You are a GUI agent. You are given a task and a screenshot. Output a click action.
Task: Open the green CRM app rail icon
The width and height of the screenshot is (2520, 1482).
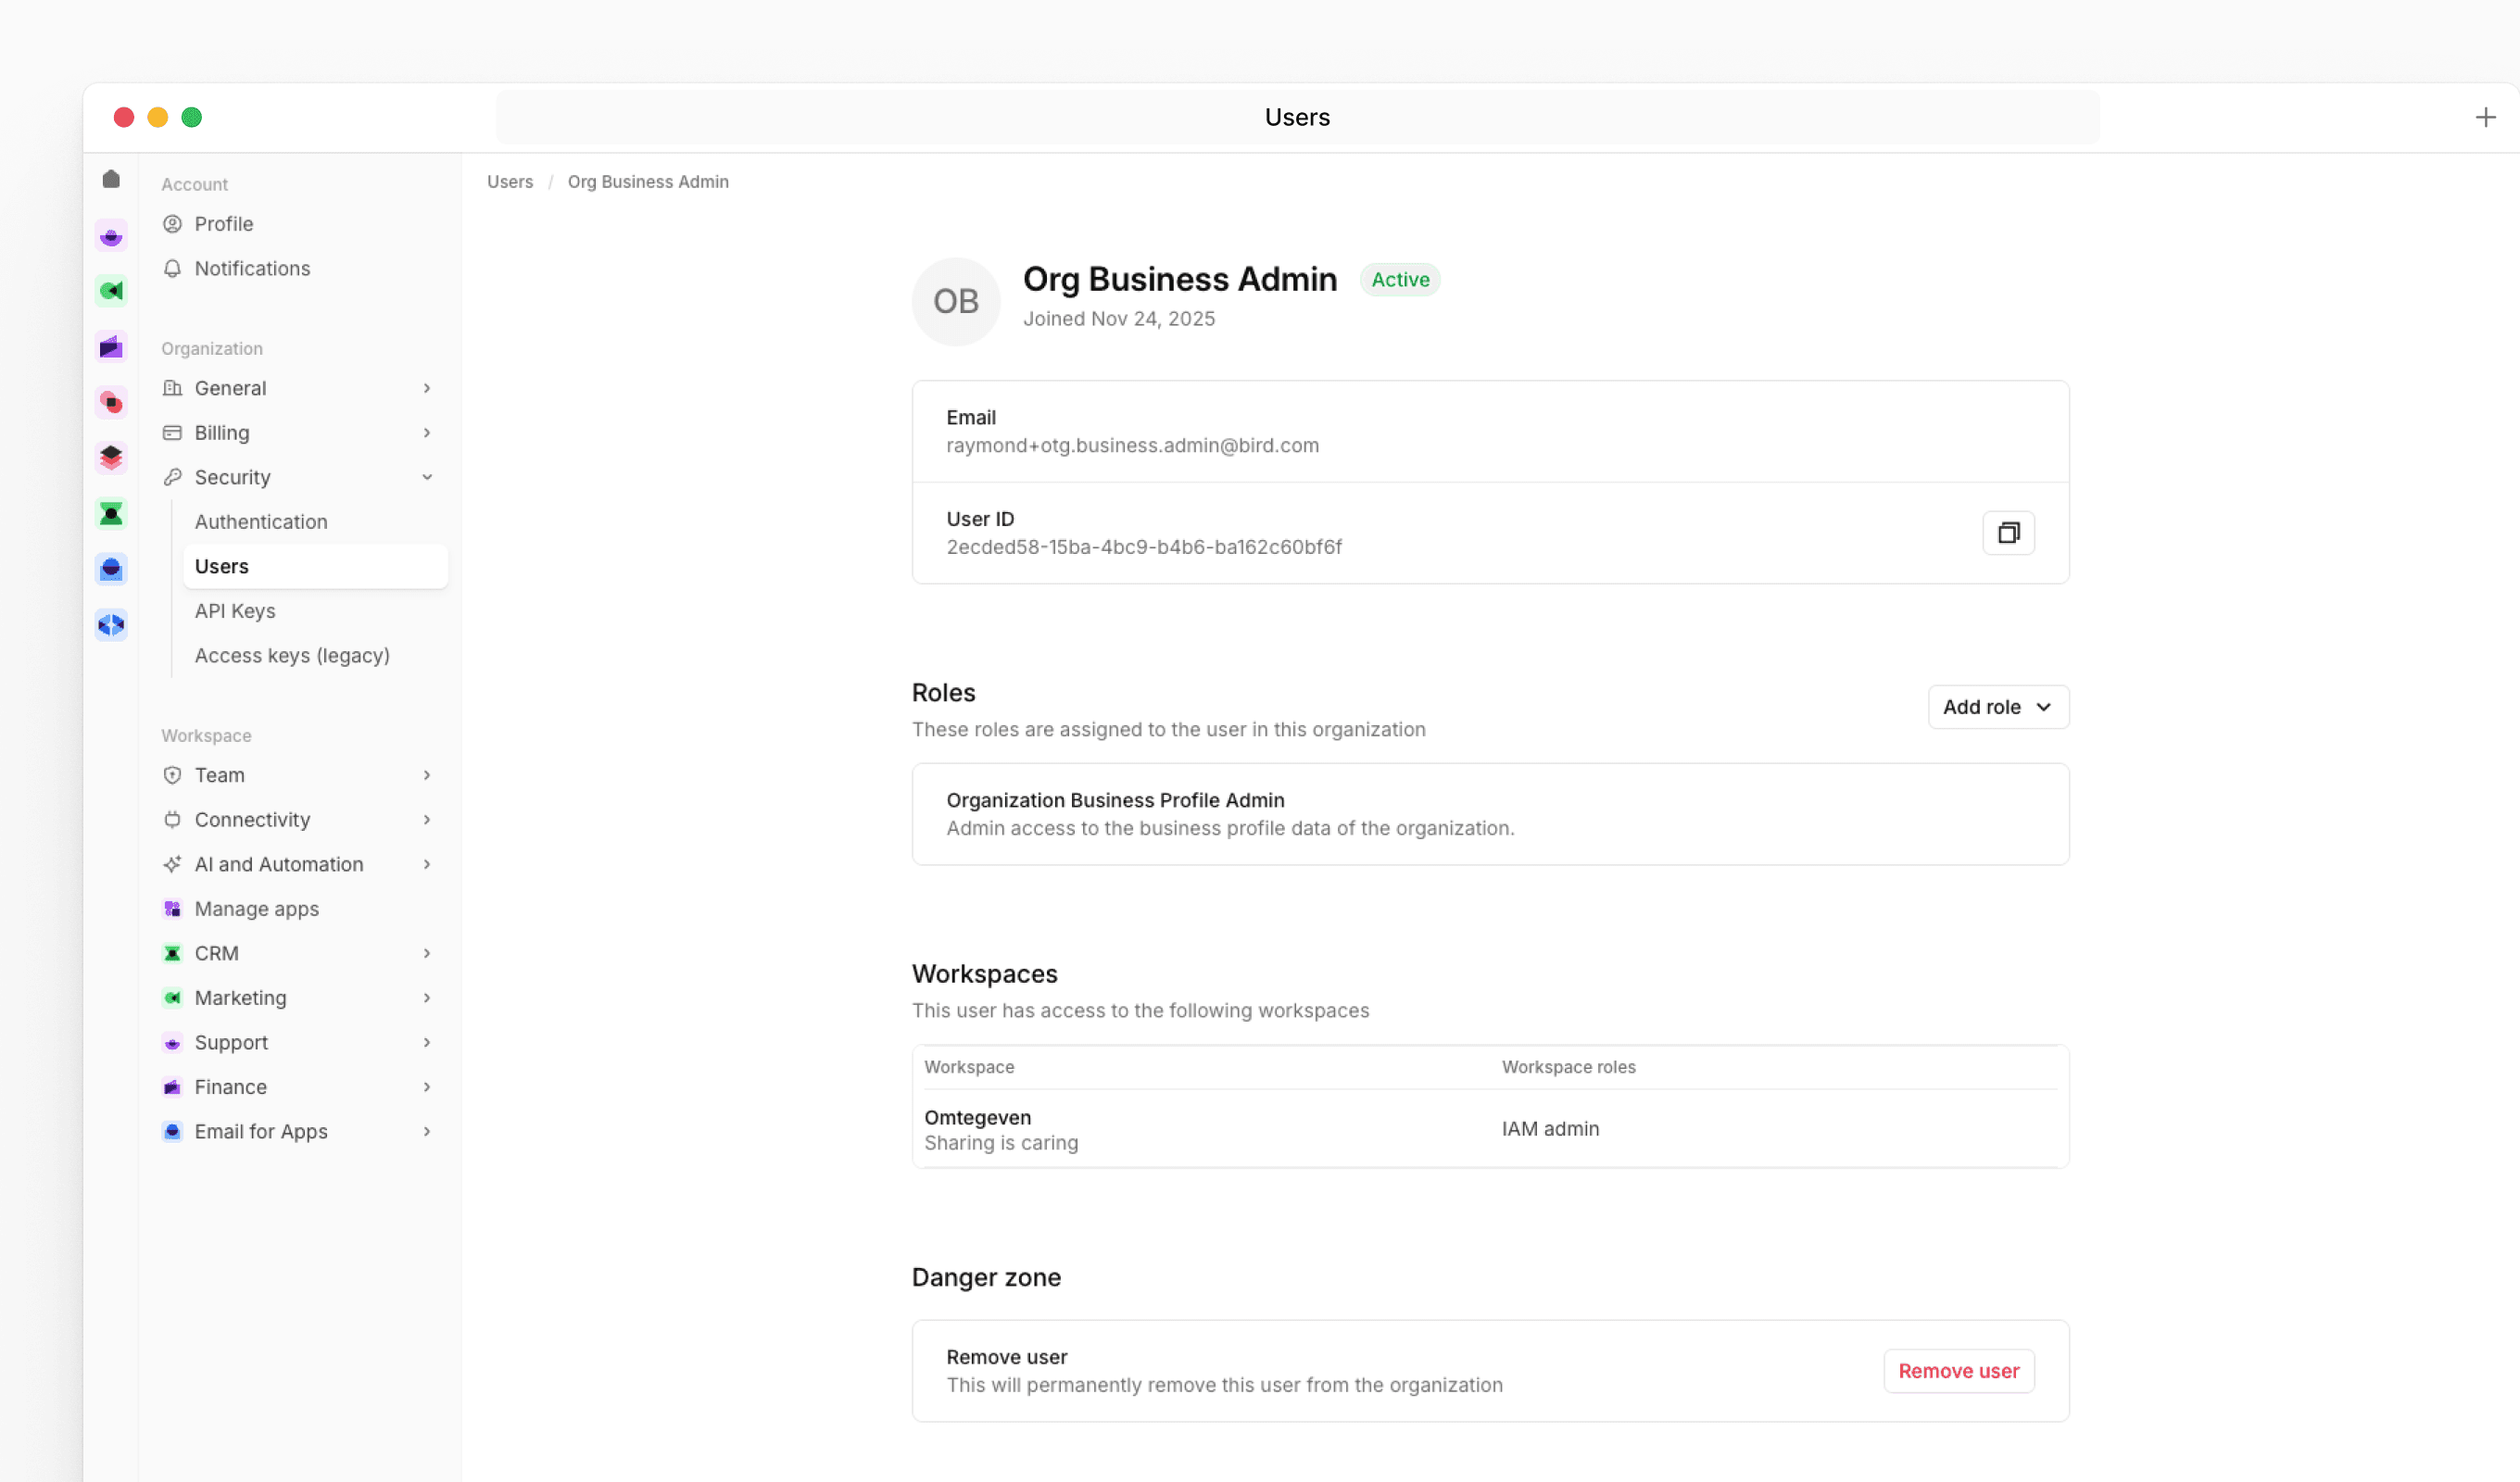point(111,514)
